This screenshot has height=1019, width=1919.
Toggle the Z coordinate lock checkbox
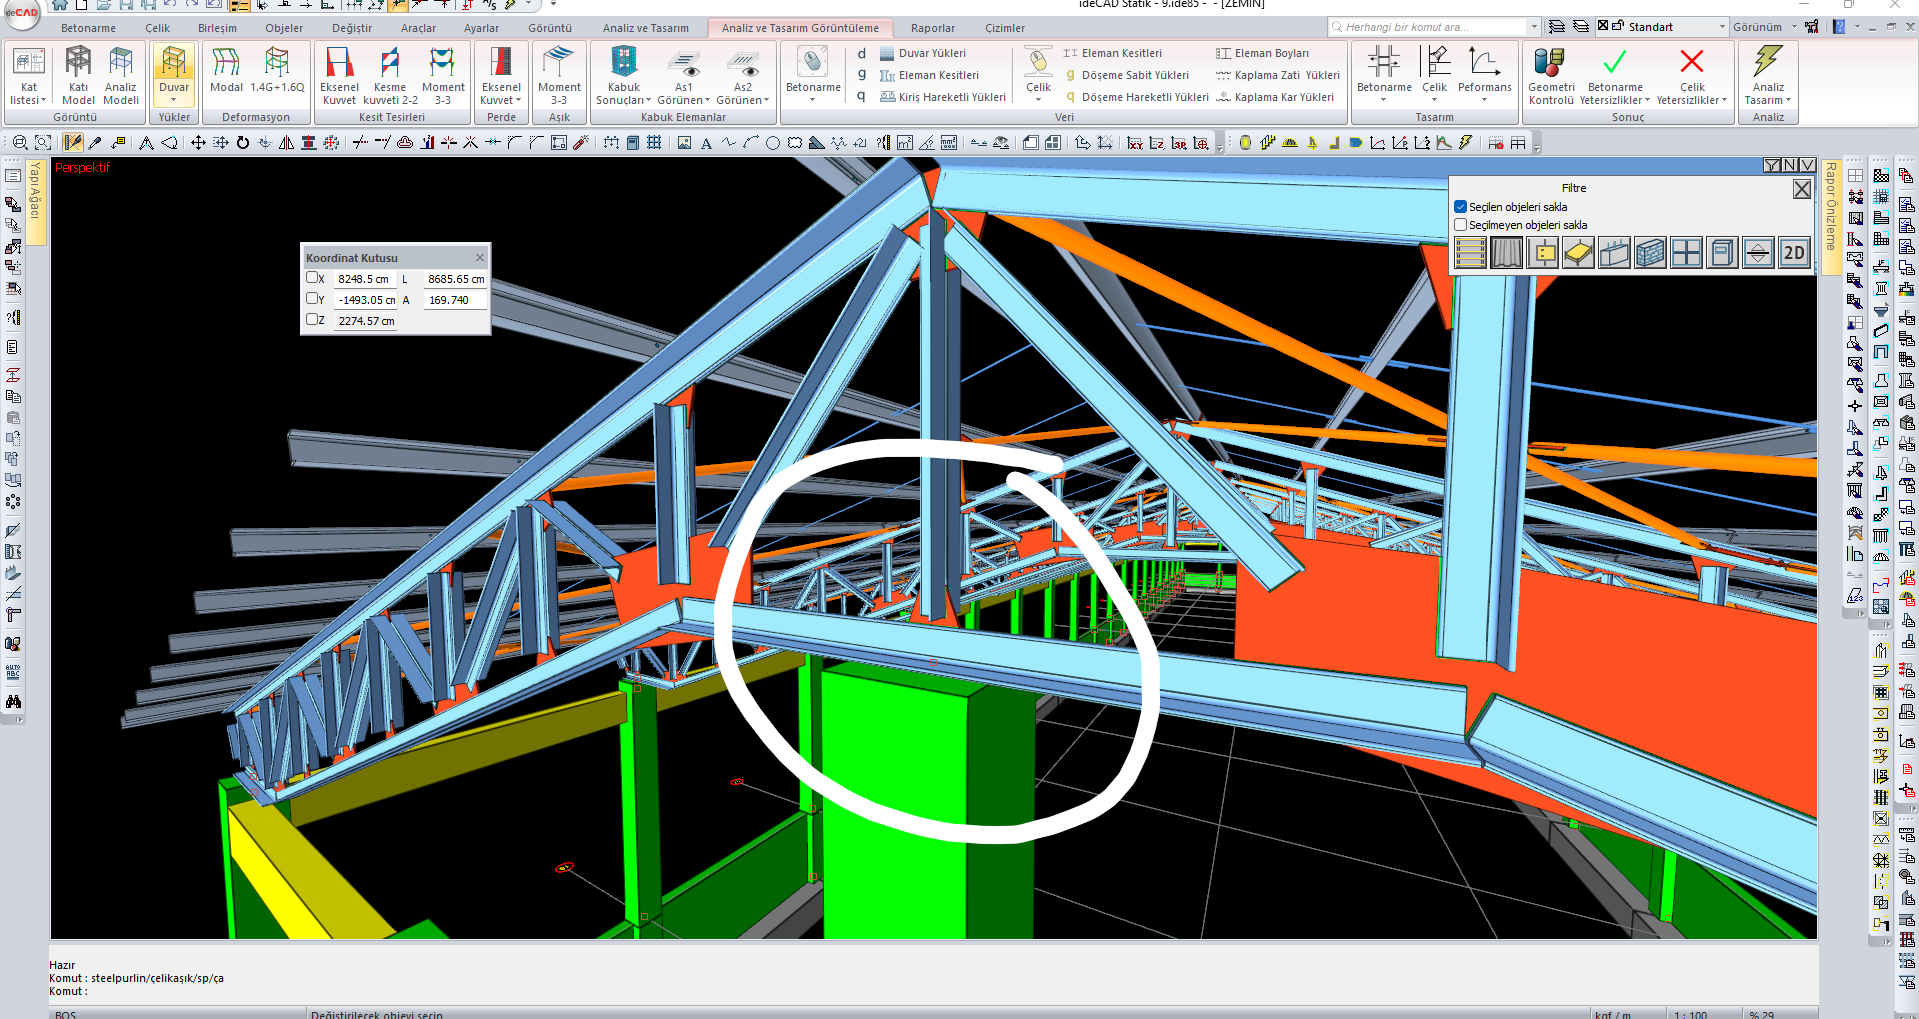click(312, 319)
